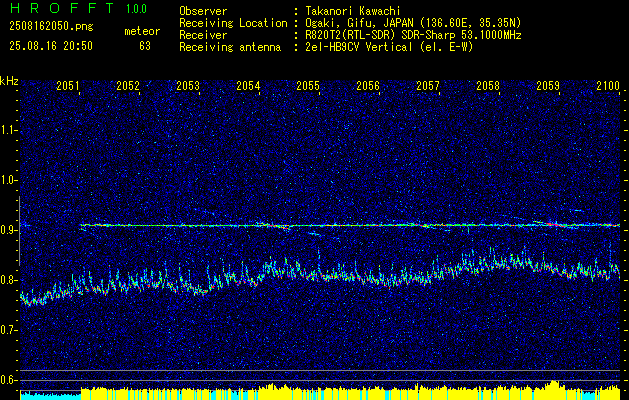Screen dimensions: 629x400
Task: Click the 2059 time marker
Action: (x=548, y=86)
